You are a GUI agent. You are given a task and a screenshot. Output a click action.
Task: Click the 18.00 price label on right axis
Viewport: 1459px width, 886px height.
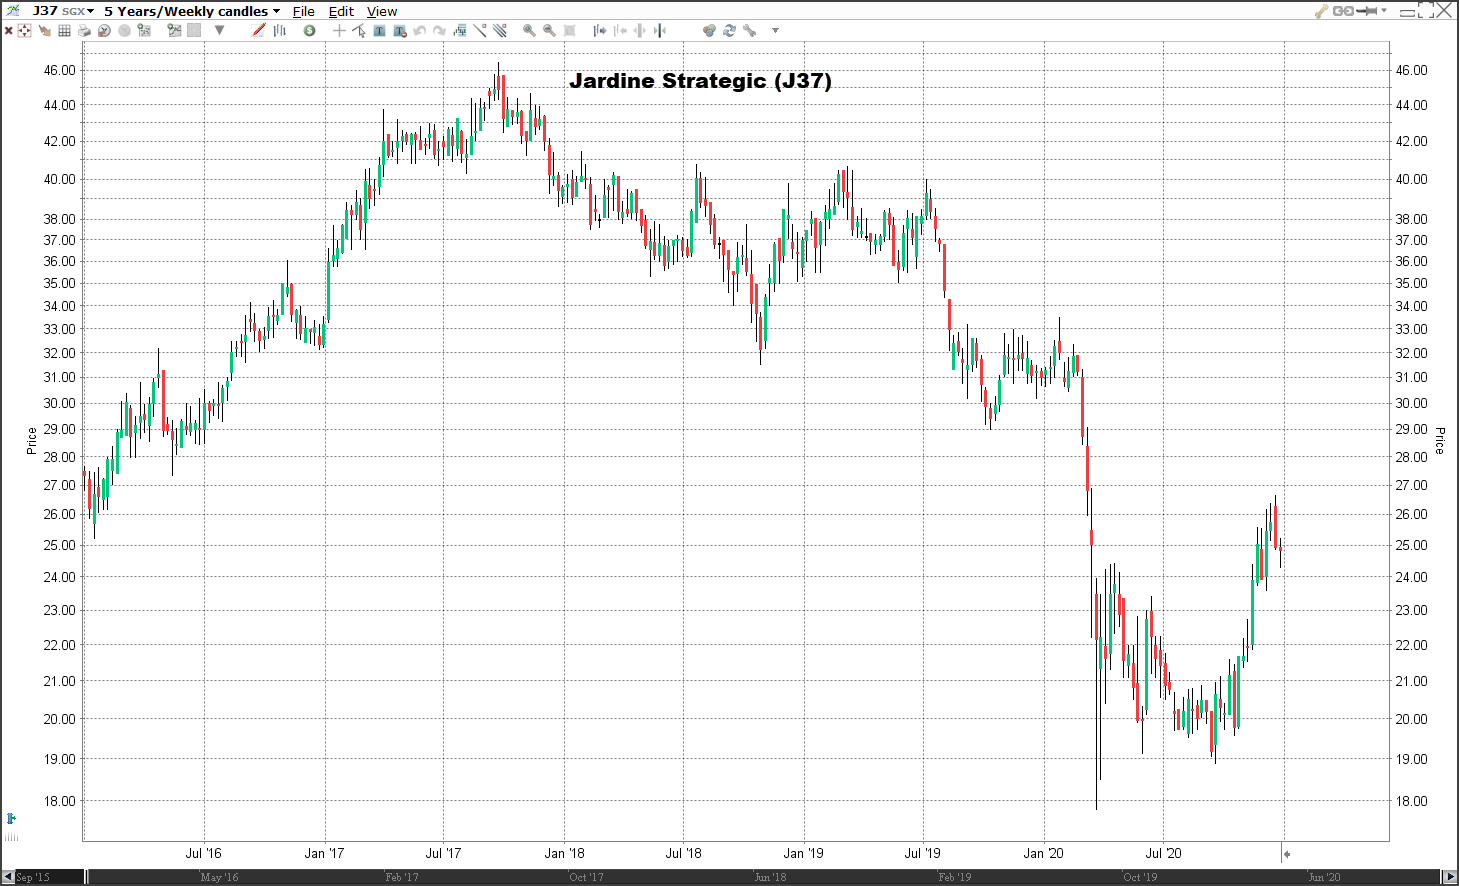(1411, 801)
